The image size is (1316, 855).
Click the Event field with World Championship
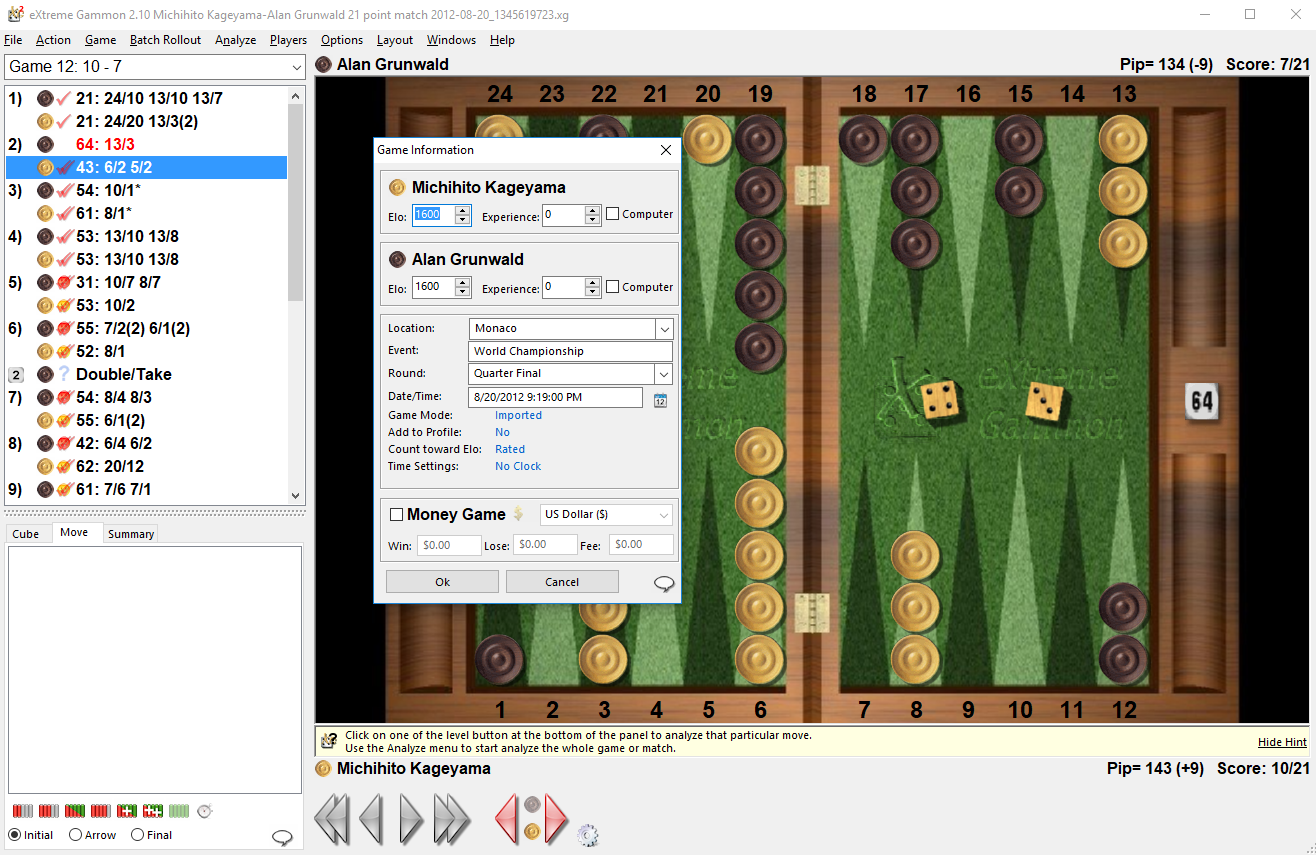coord(570,352)
